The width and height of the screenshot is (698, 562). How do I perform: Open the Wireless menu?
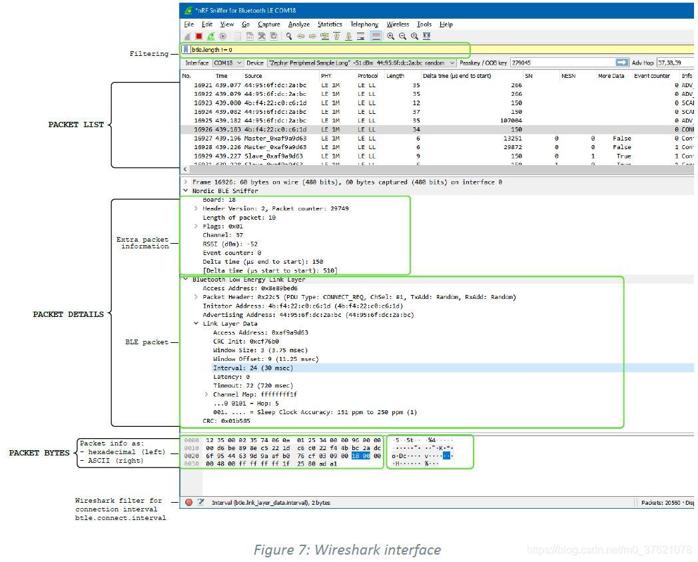tap(398, 24)
